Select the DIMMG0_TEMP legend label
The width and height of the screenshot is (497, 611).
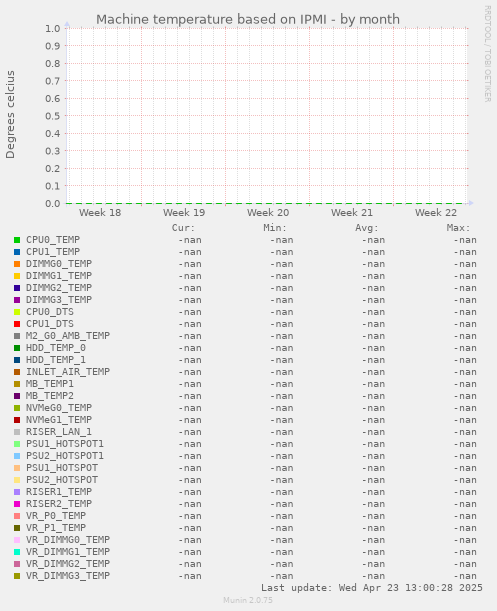tap(59, 264)
